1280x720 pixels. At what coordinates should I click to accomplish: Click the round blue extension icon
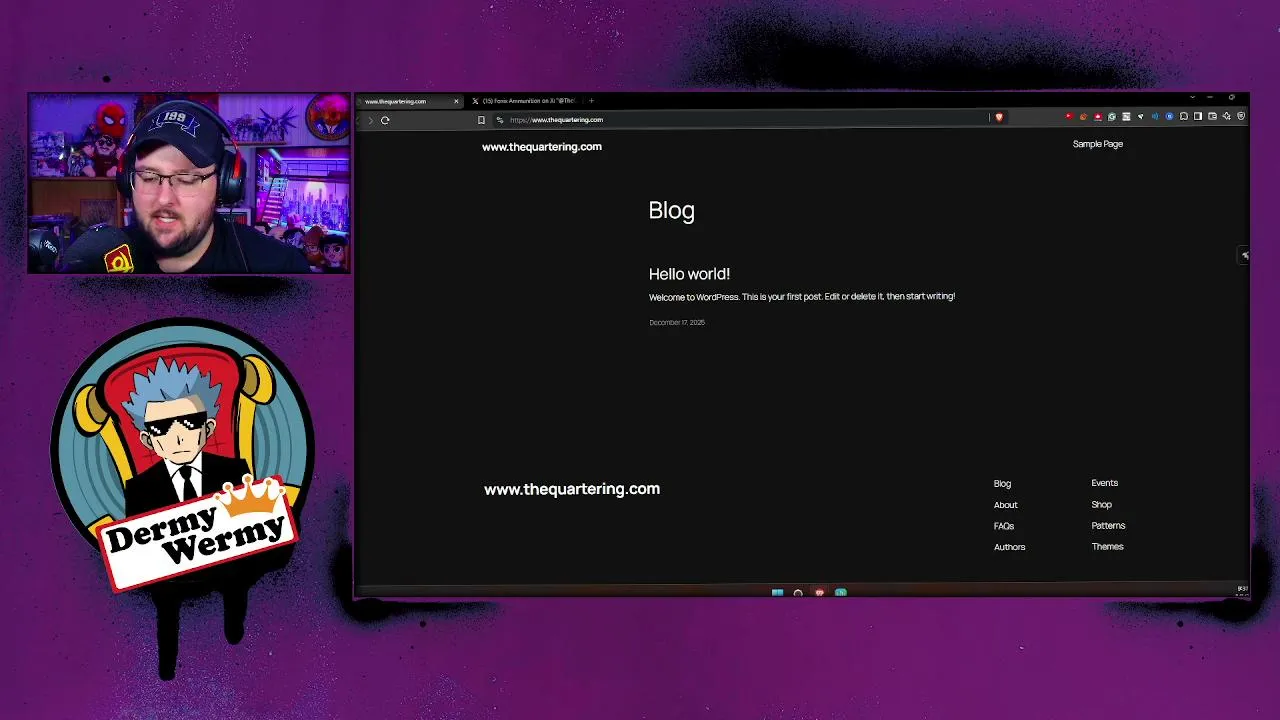[1169, 117]
